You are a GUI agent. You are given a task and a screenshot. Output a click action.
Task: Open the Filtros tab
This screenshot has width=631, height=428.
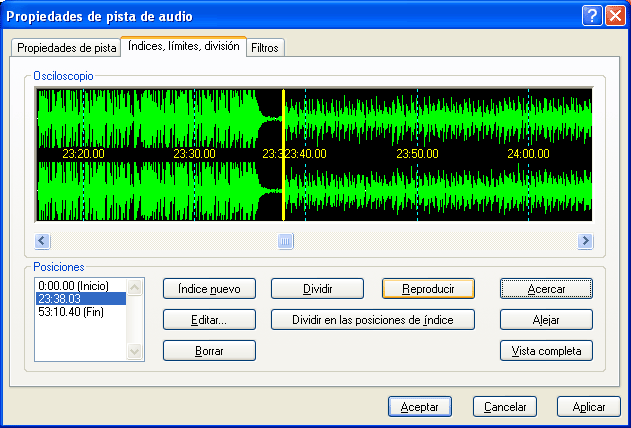pyautogui.click(x=265, y=47)
